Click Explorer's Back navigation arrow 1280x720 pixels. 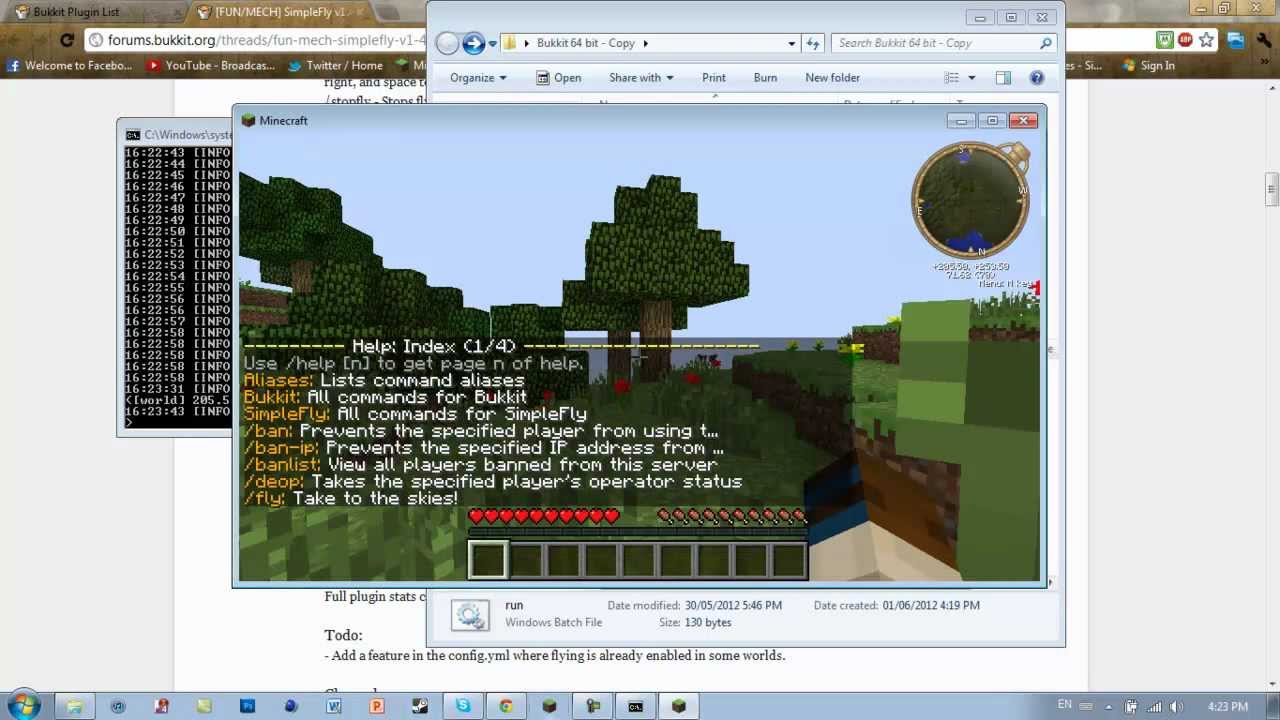click(x=447, y=43)
